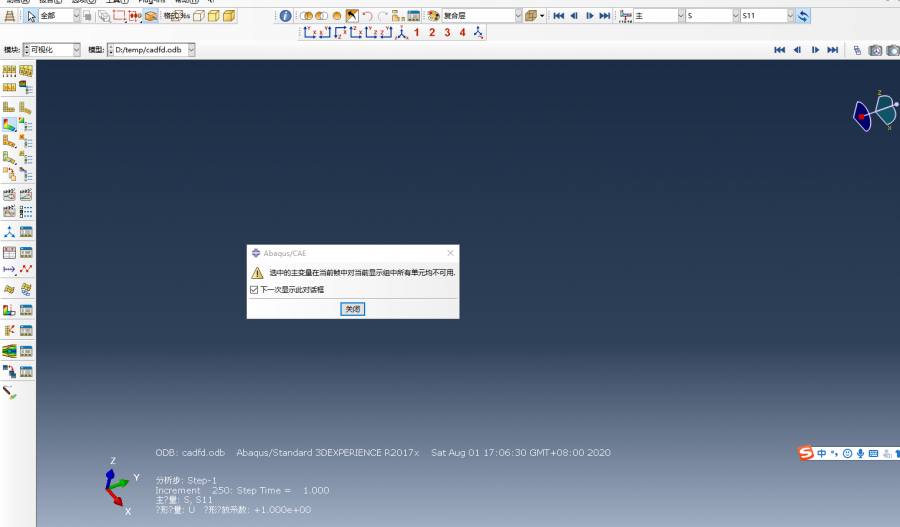The image size is (900, 527).
Task: Click the color palette (color code) icon
Action: pos(433,16)
